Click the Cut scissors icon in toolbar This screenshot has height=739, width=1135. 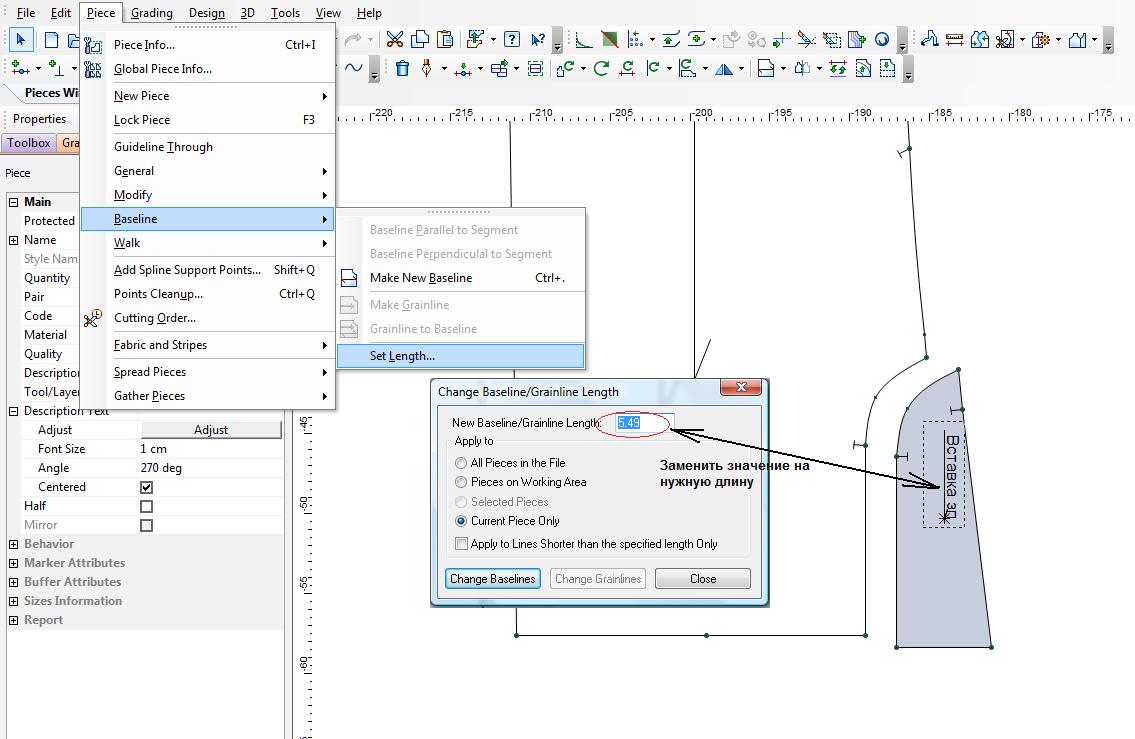[394, 40]
